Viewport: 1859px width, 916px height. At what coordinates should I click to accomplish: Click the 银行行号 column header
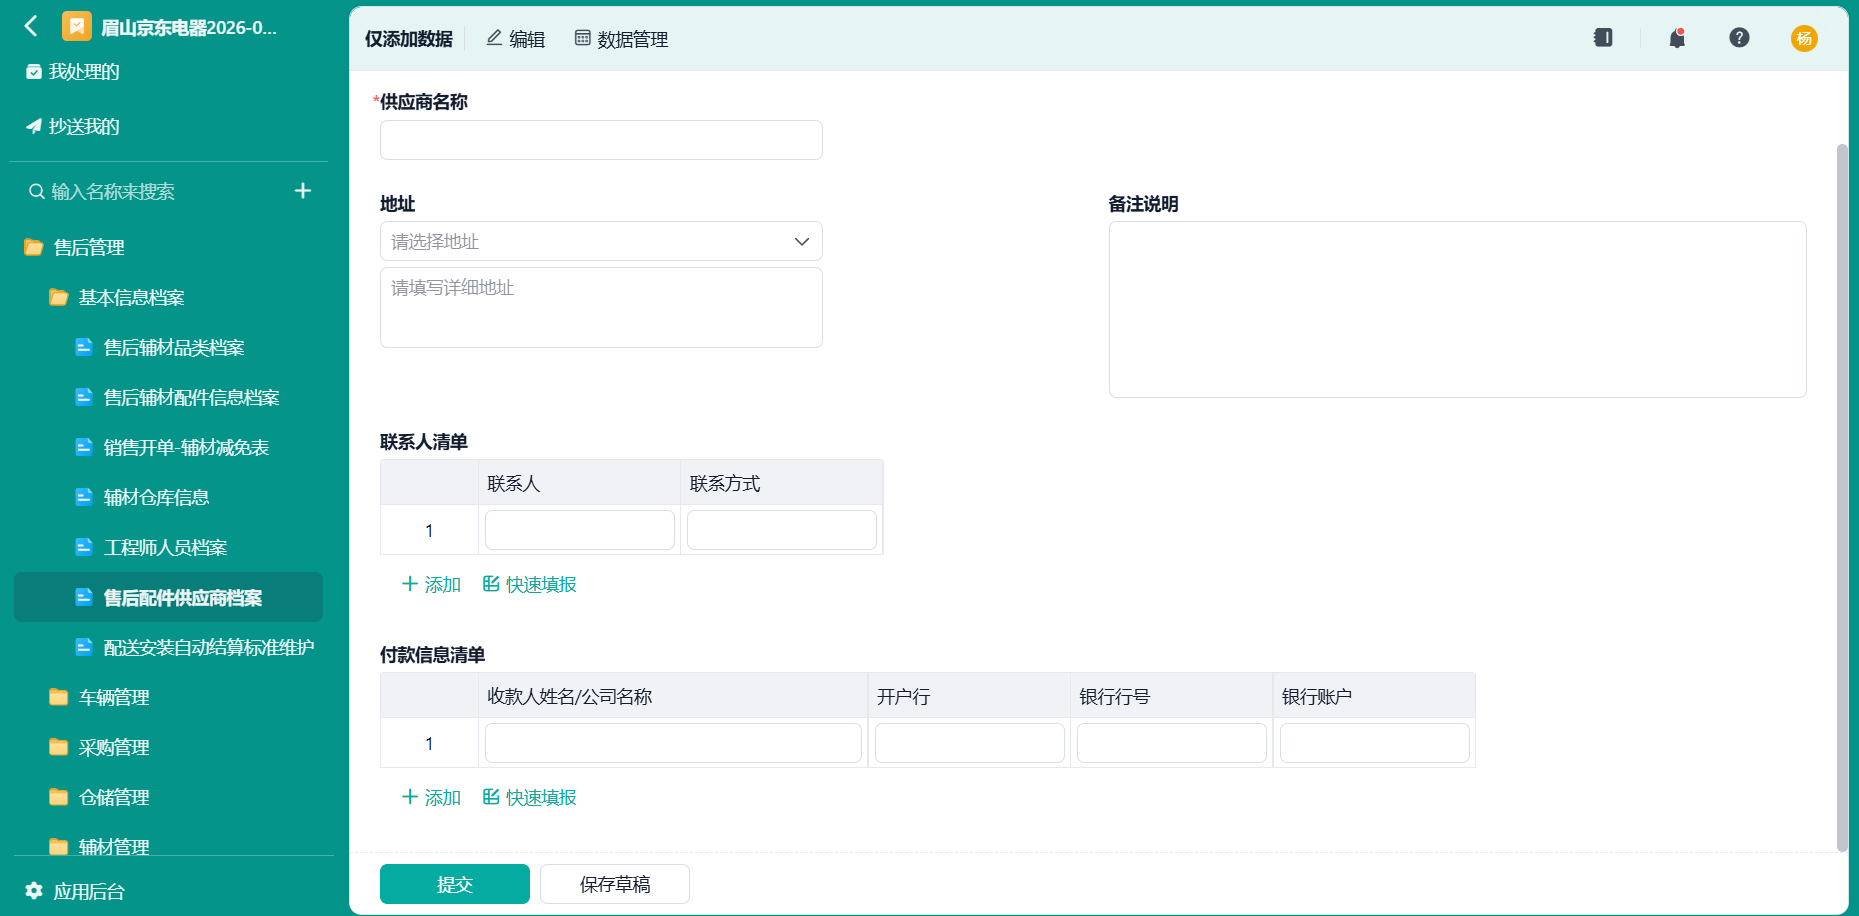tap(1172, 696)
